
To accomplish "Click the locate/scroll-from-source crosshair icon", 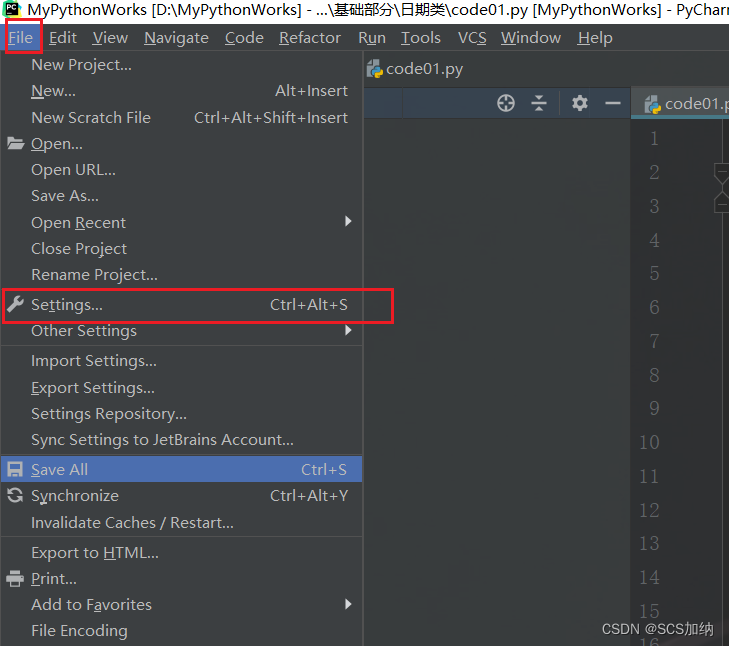I will 506,103.
